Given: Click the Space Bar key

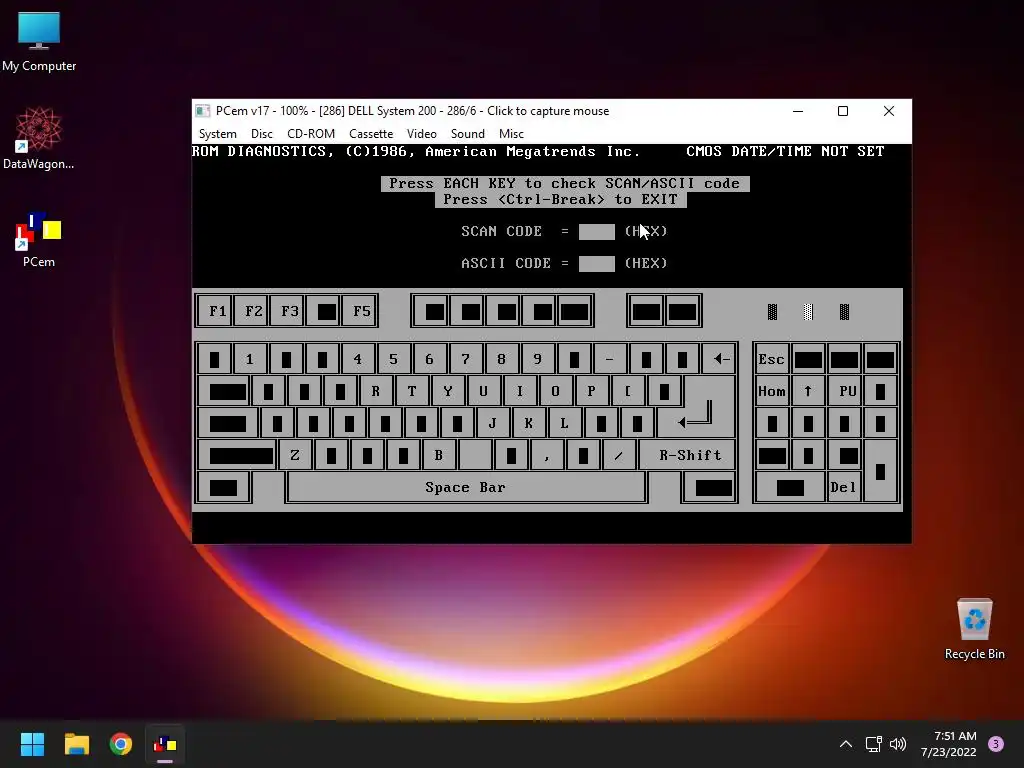Looking at the screenshot, I should tap(466, 487).
